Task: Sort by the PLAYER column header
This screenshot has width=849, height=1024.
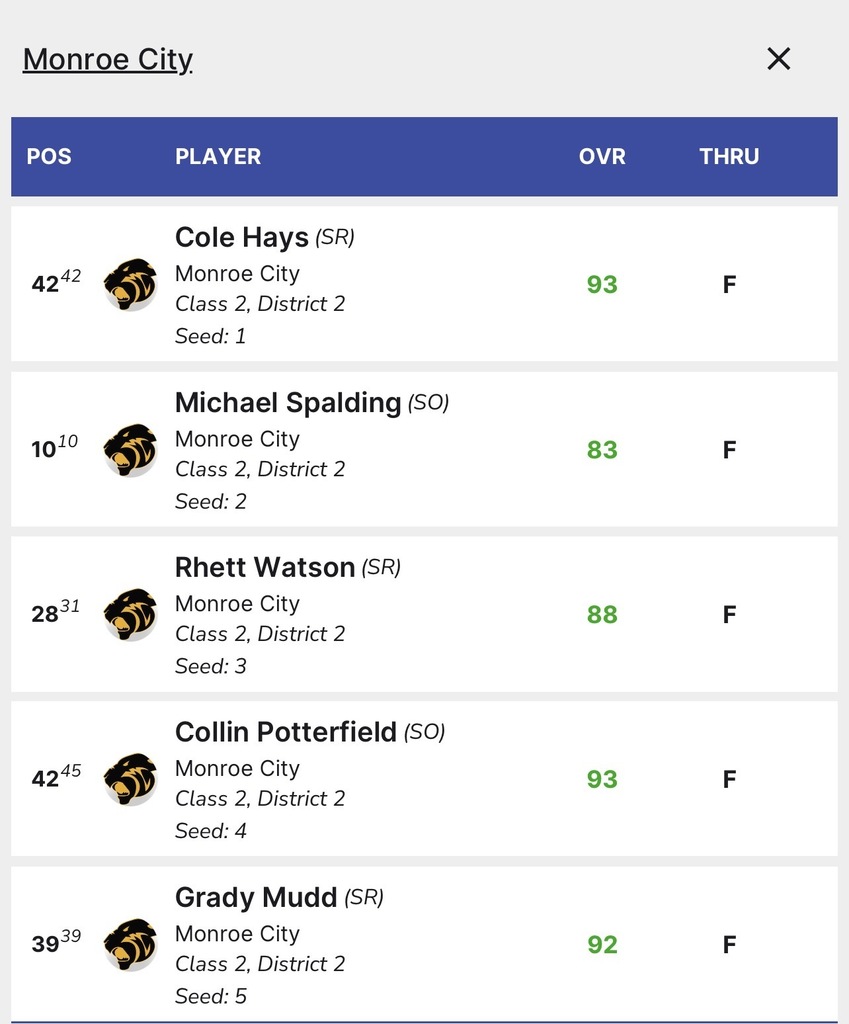Action: (x=218, y=156)
